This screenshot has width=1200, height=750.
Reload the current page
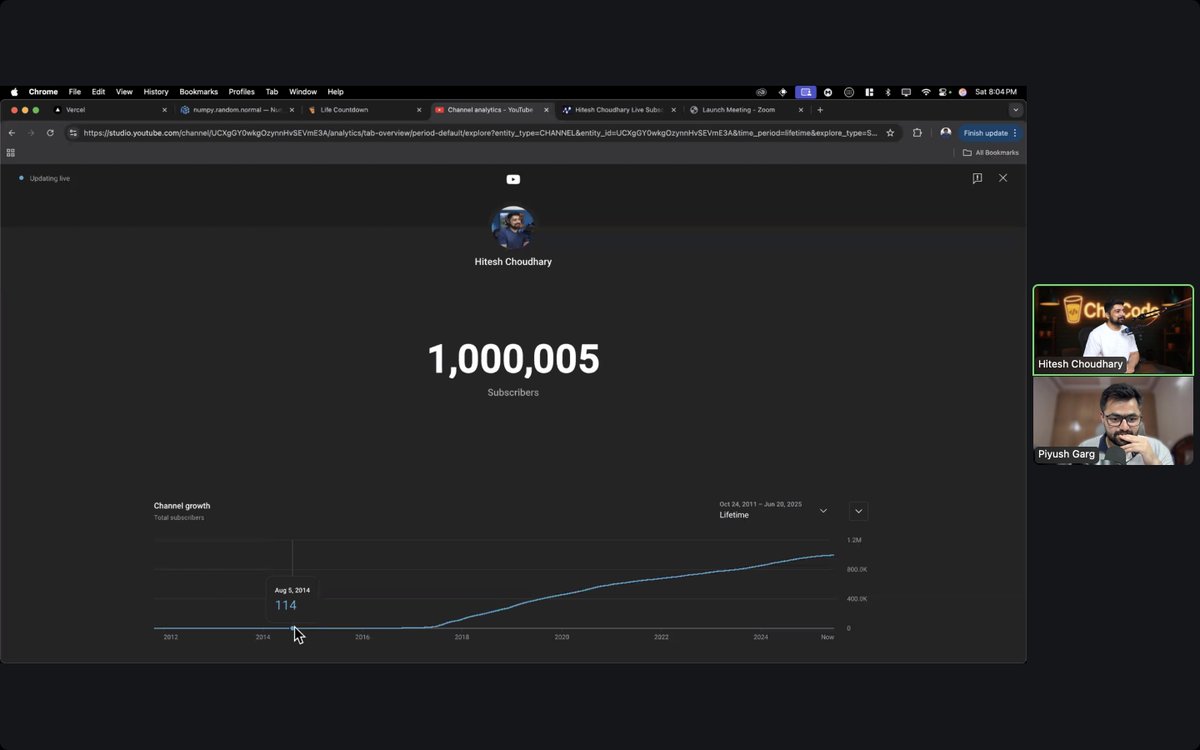pyautogui.click(x=50, y=133)
